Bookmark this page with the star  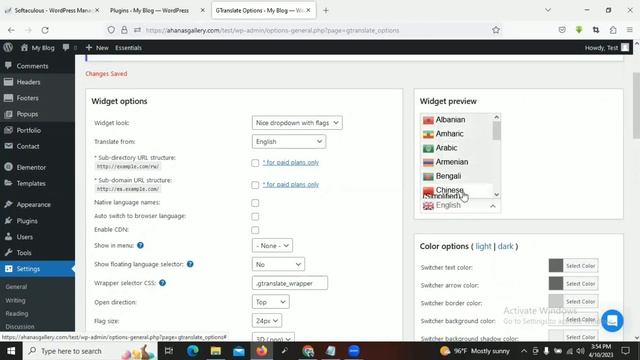(496, 30)
